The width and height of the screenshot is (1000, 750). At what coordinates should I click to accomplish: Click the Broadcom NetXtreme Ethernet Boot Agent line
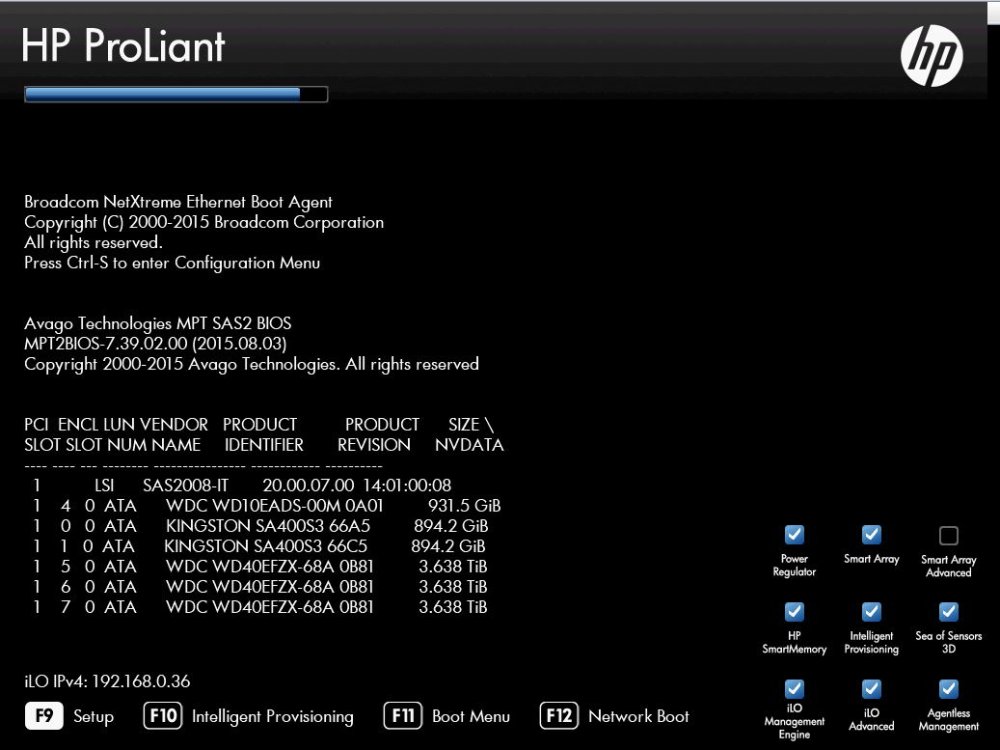(178, 202)
